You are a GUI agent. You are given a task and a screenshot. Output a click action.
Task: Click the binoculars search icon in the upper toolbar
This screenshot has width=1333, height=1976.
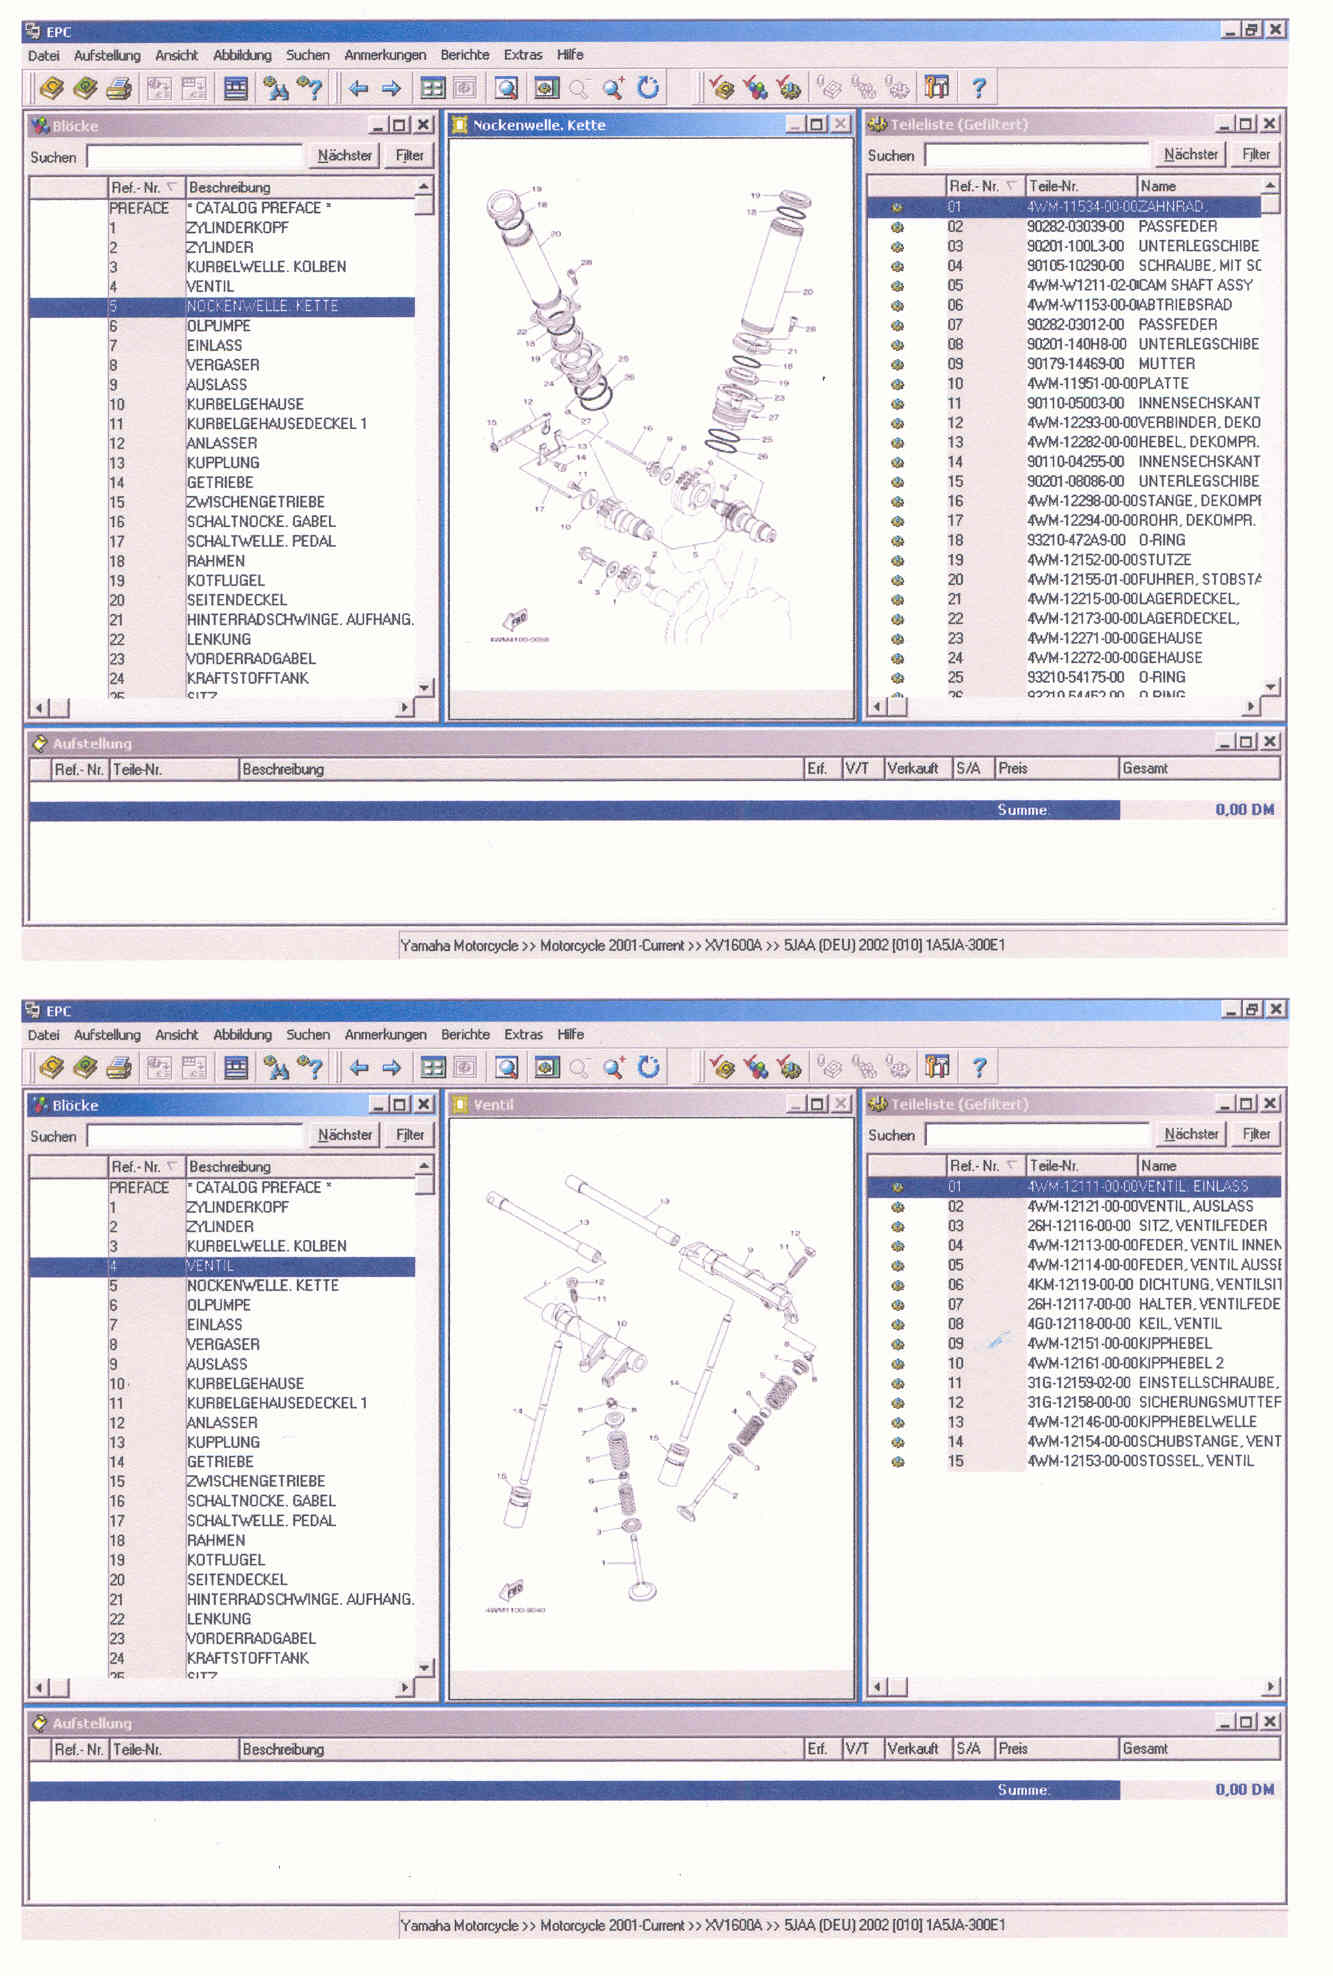click(x=275, y=89)
